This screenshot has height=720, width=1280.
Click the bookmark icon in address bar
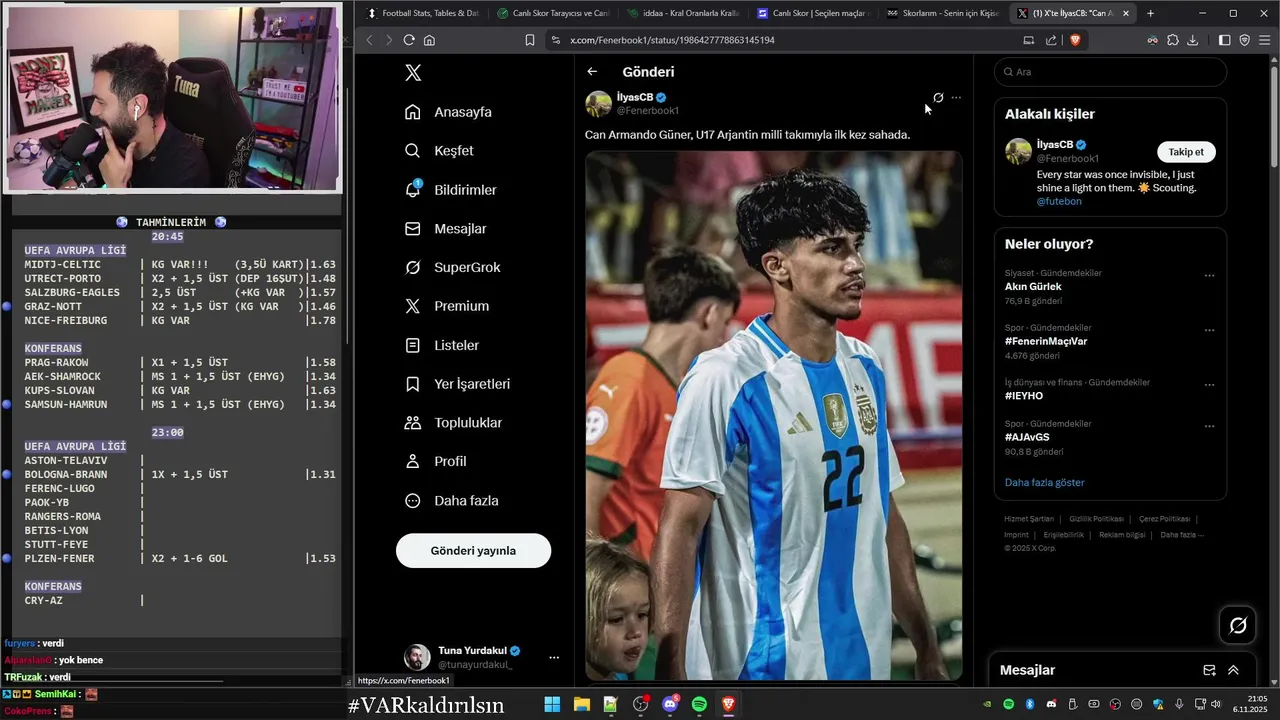[530, 40]
